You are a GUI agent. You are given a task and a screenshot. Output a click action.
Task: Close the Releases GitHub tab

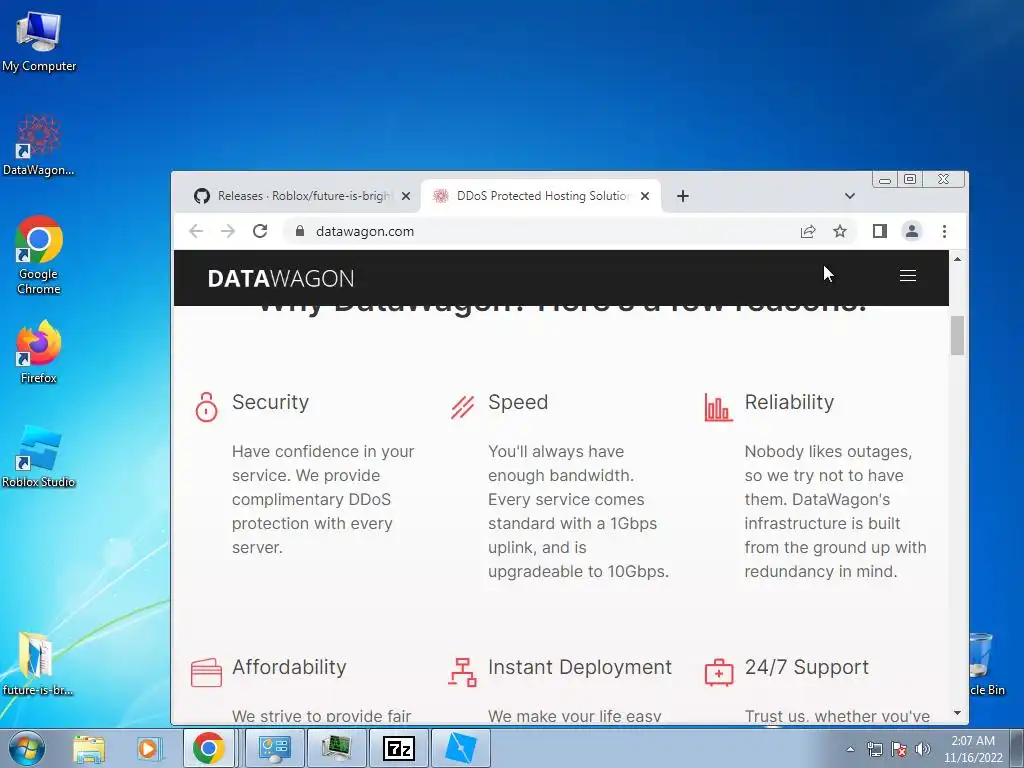pyautogui.click(x=406, y=196)
